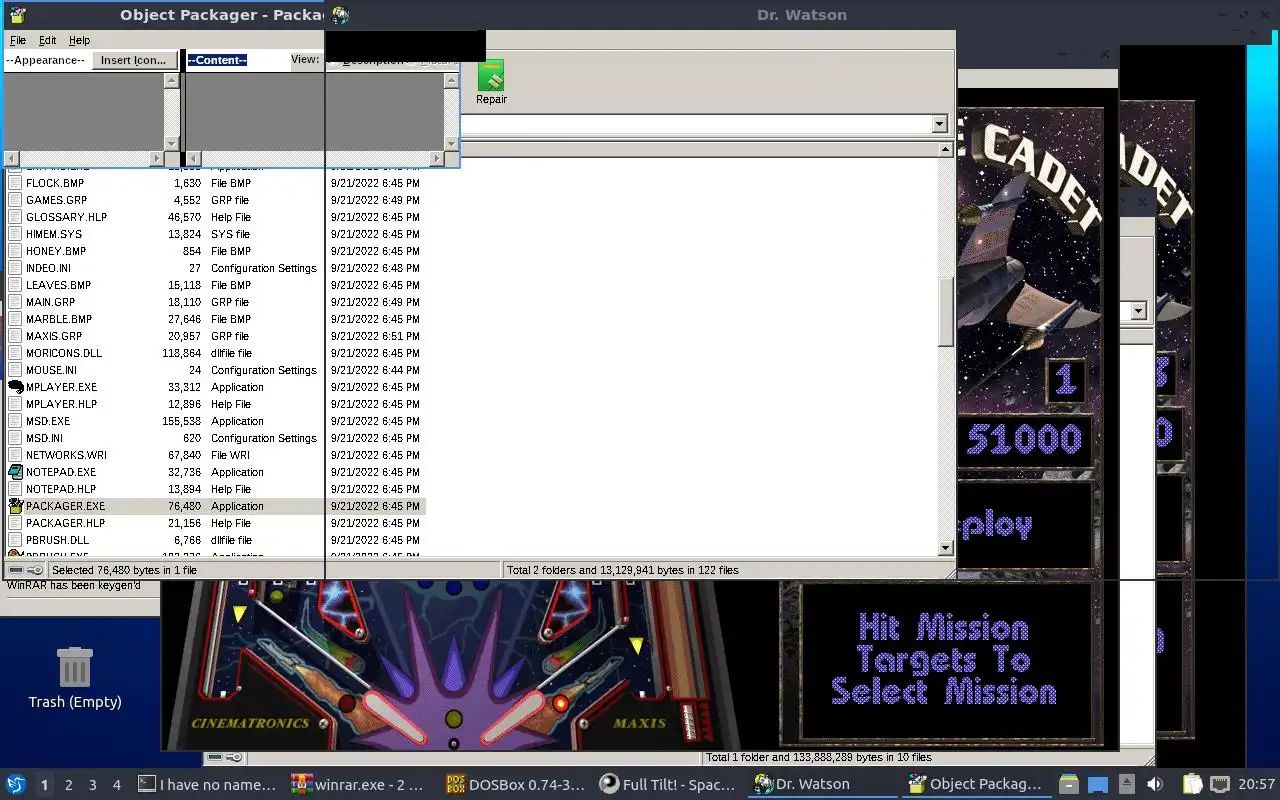Select the MAXIS.GRP file name

[x=54, y=336]
